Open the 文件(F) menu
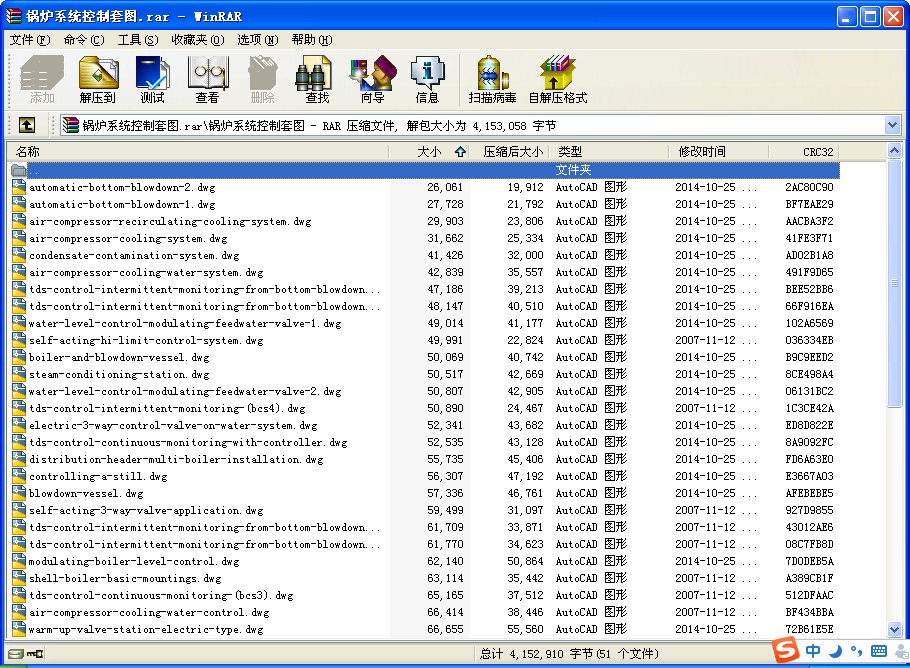Image resolution: width=910 pixels, height=668 pixels. click(30, 39)
